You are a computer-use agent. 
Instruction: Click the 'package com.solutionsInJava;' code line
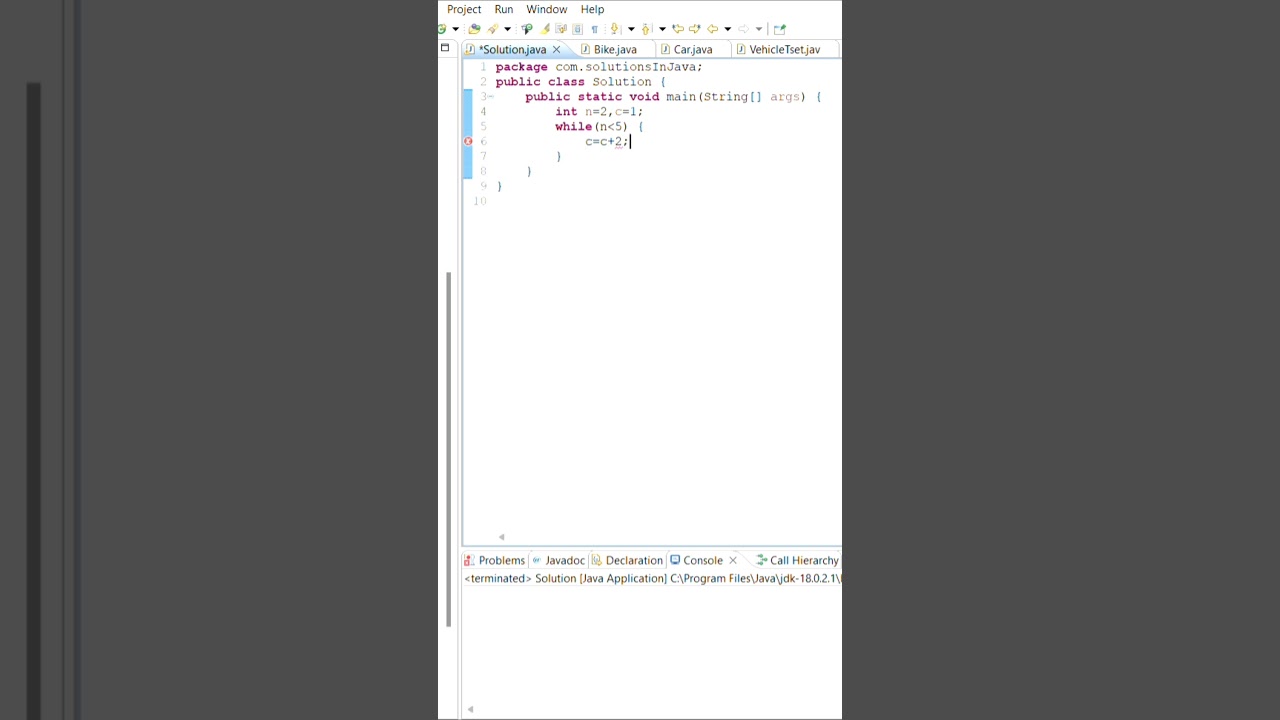coord(599,67)
